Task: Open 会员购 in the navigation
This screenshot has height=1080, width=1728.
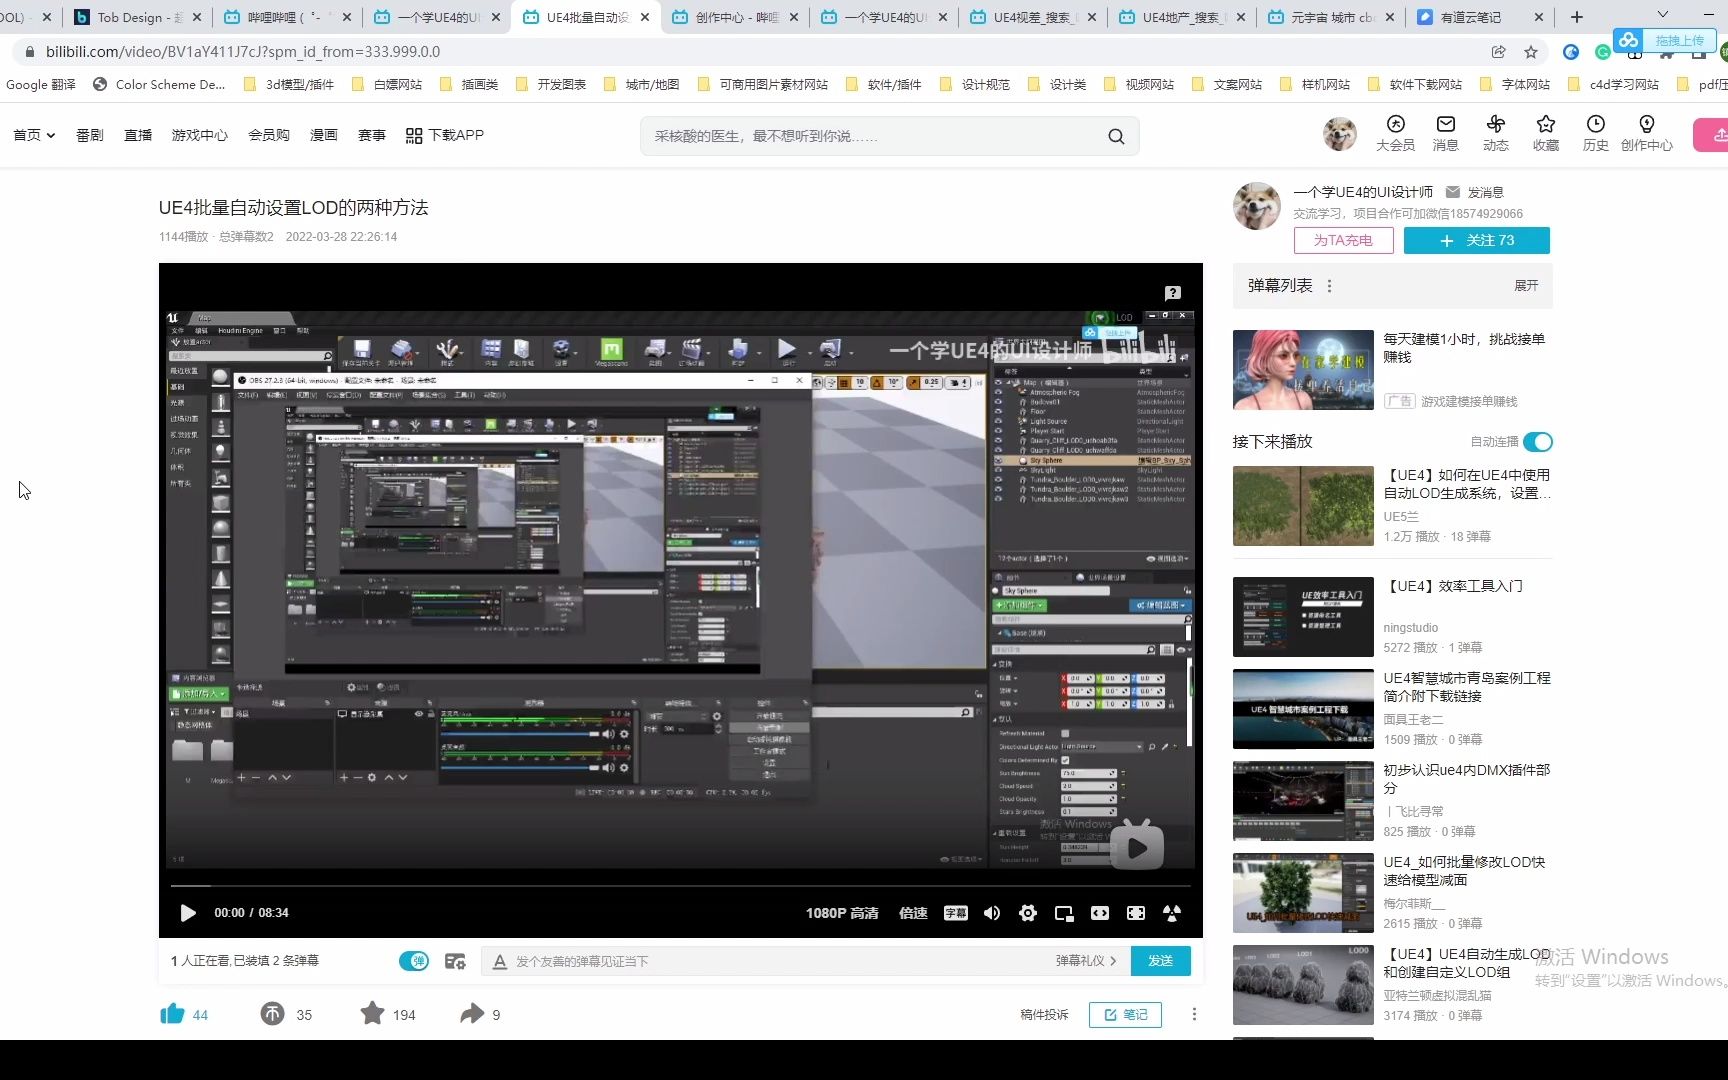Action: point(269,135)
